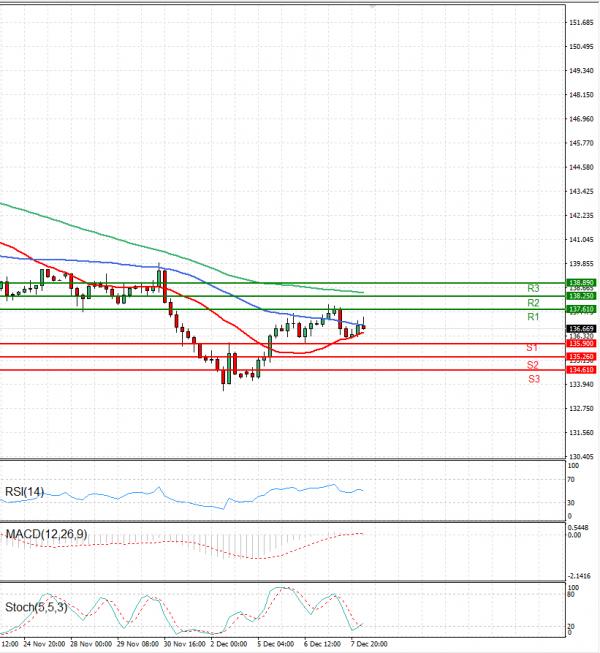
Task: Click the 139.855 price axis value
Action: coord(581,264)
